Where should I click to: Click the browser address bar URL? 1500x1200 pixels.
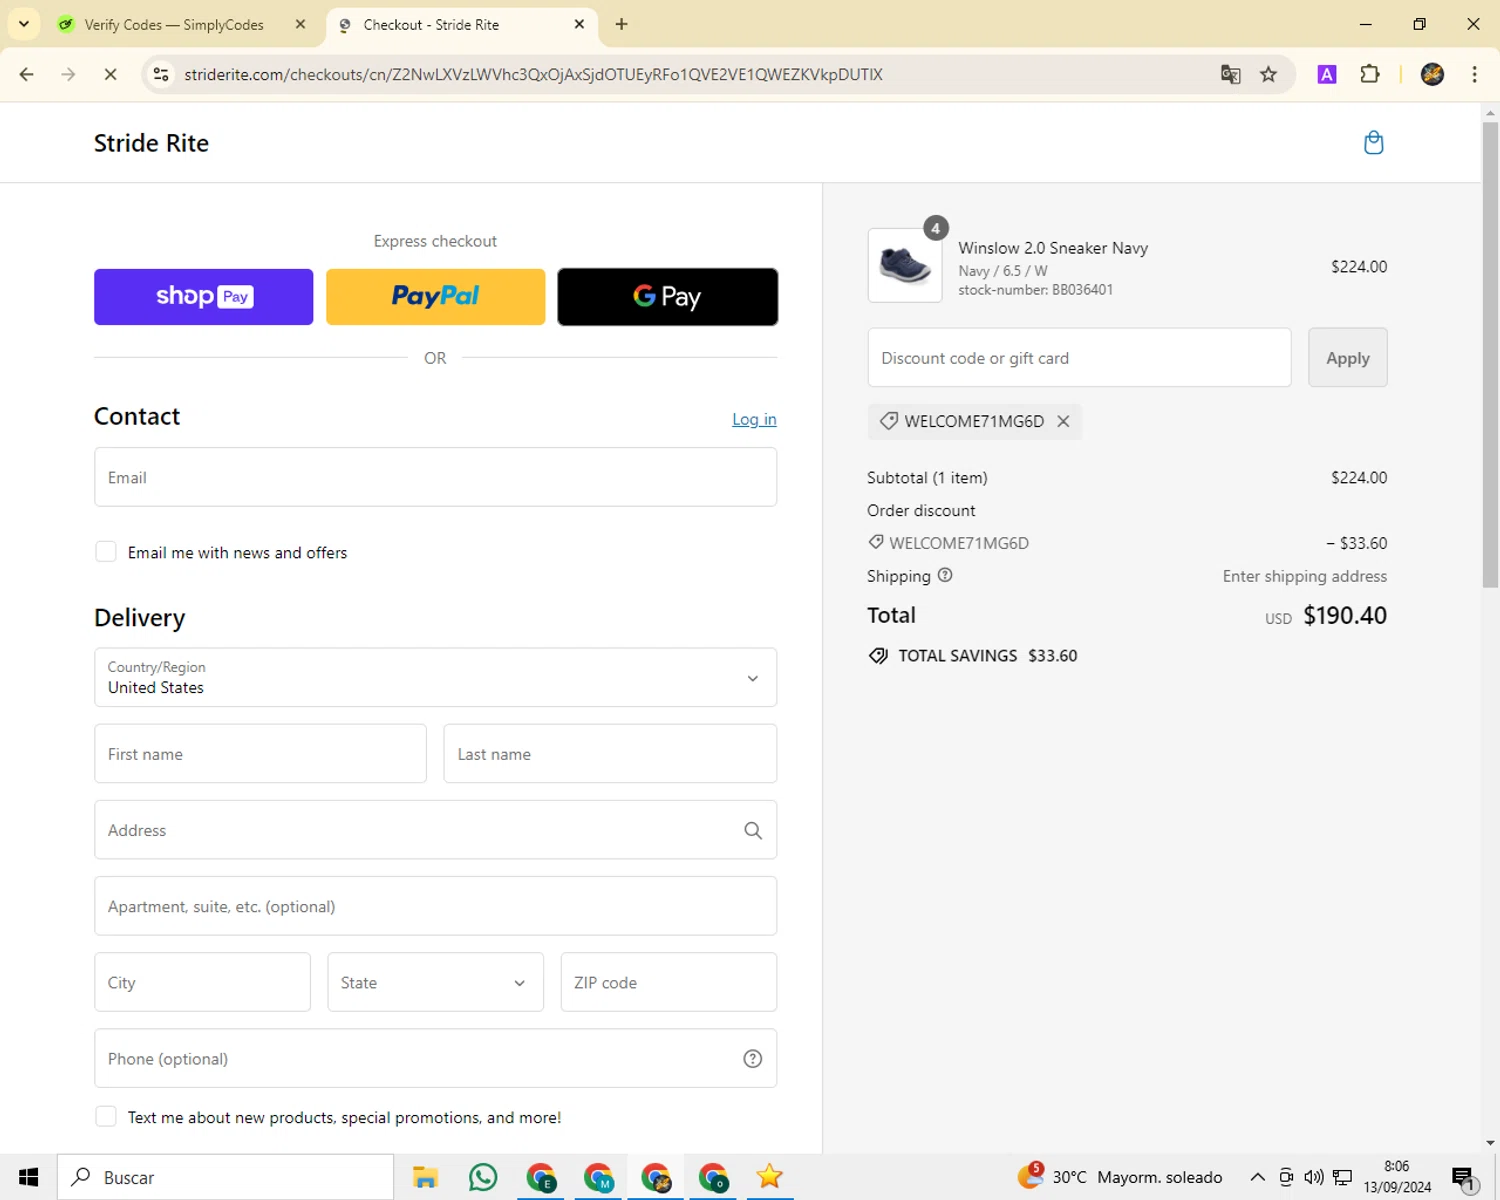click(533, 74)
